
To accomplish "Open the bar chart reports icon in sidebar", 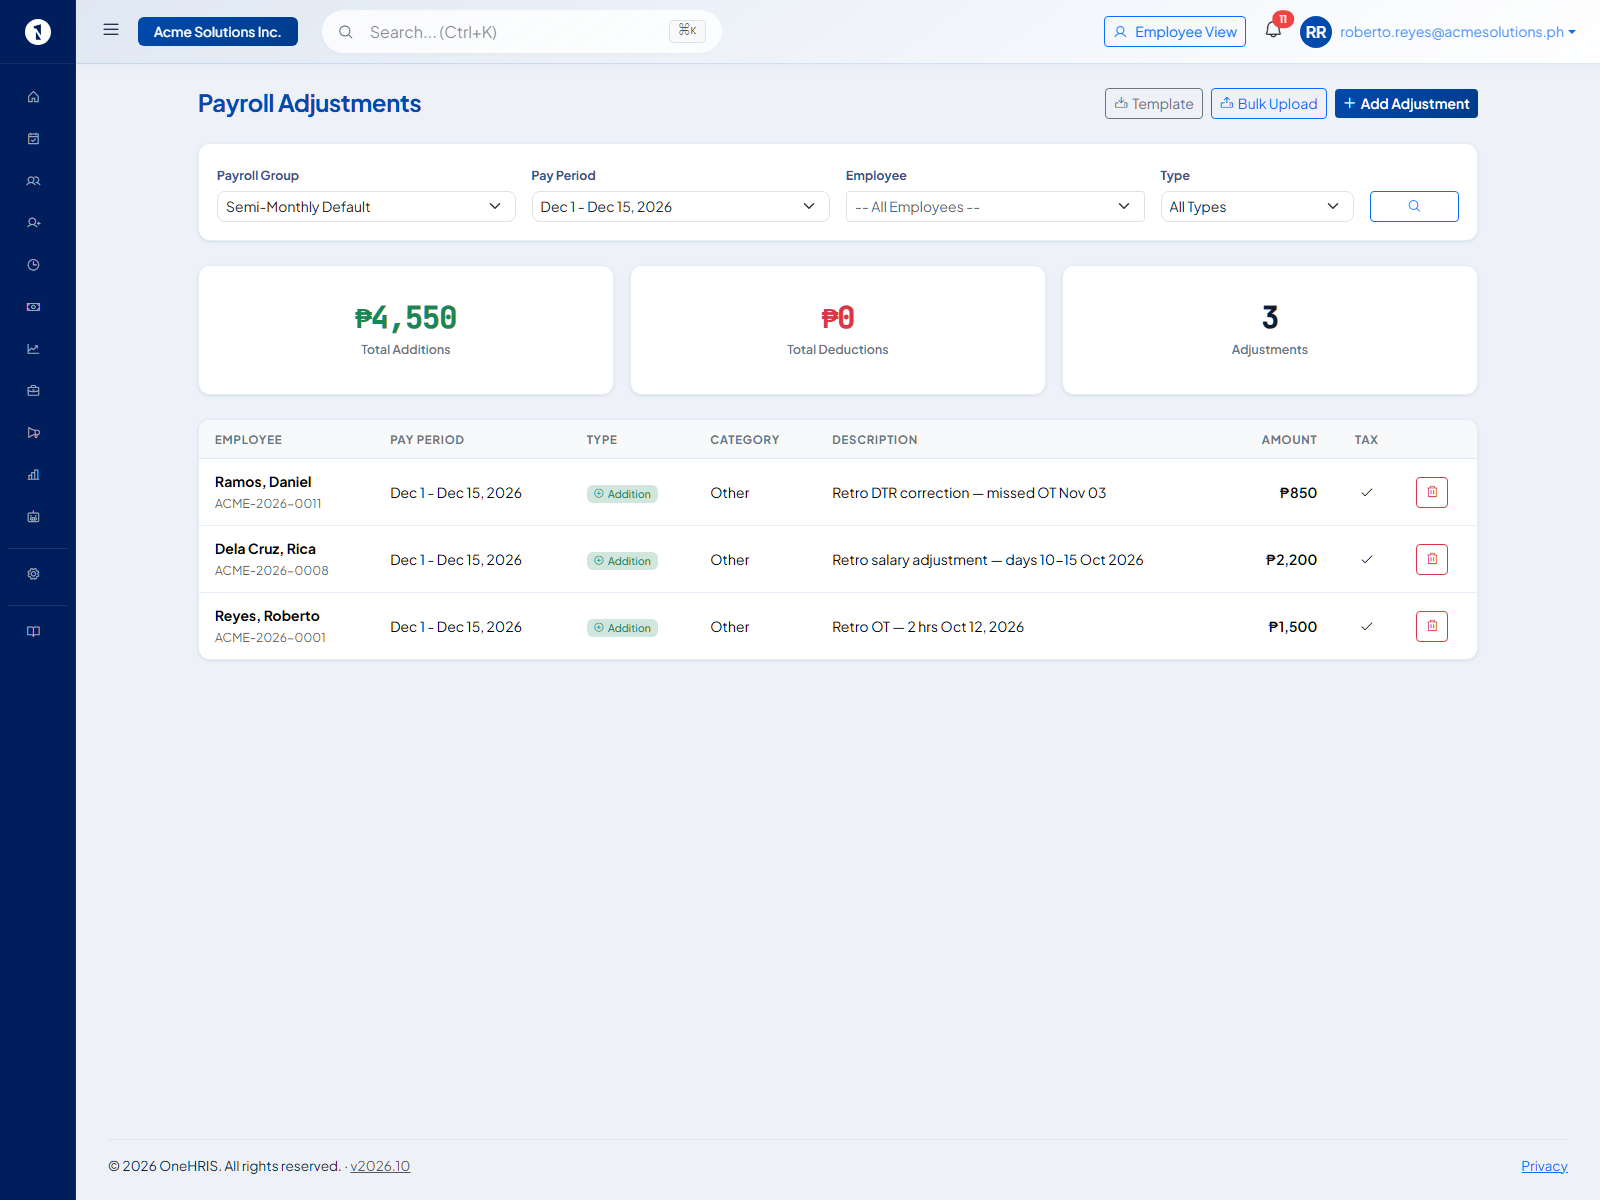I will 33,475.
